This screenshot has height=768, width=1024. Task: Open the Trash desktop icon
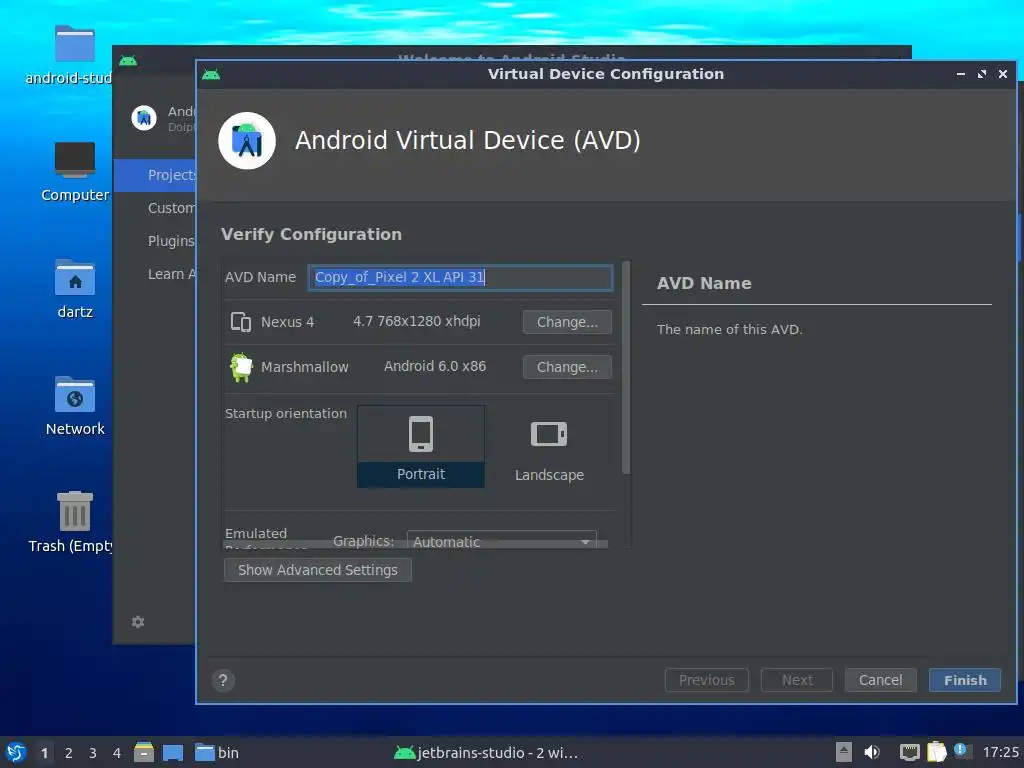point(71,522)
